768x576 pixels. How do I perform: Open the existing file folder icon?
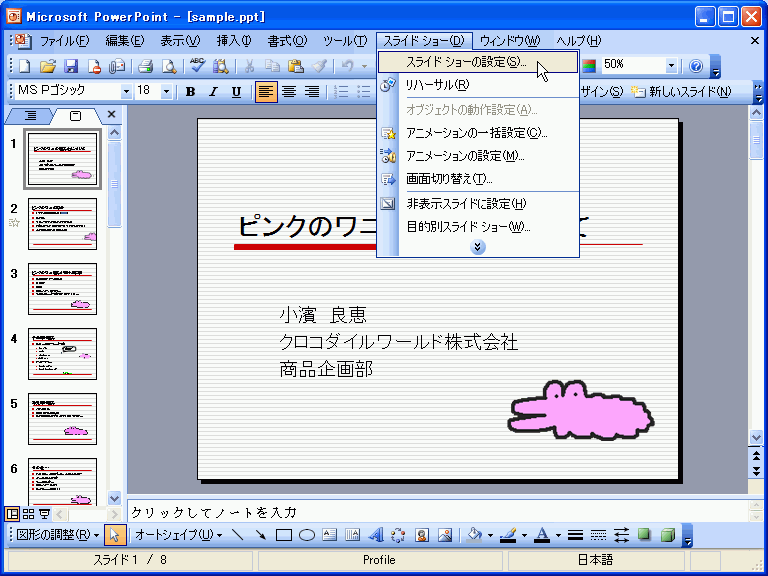point(47,66)
